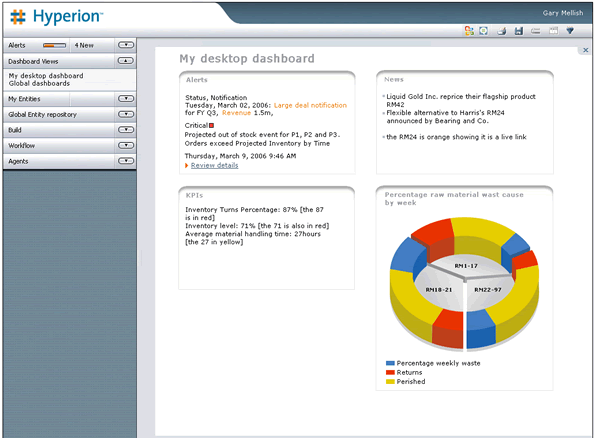
Task: Click the Alerts label in the sidebar
Action: pos(17,45)
